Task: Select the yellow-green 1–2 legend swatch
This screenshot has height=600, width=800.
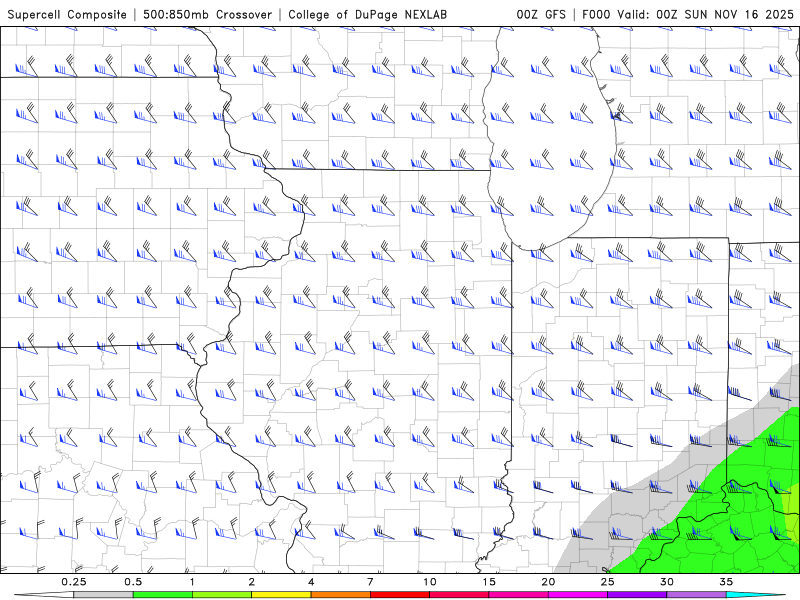Action: pyautogui.click(x=221, y=595)
